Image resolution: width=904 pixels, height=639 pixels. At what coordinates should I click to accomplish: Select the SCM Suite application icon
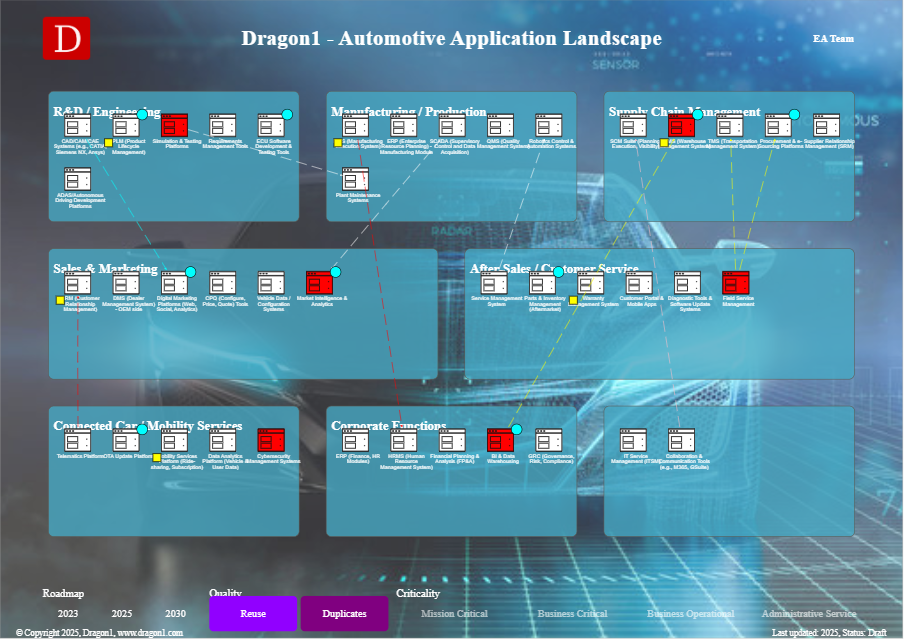tap(634, 125)
